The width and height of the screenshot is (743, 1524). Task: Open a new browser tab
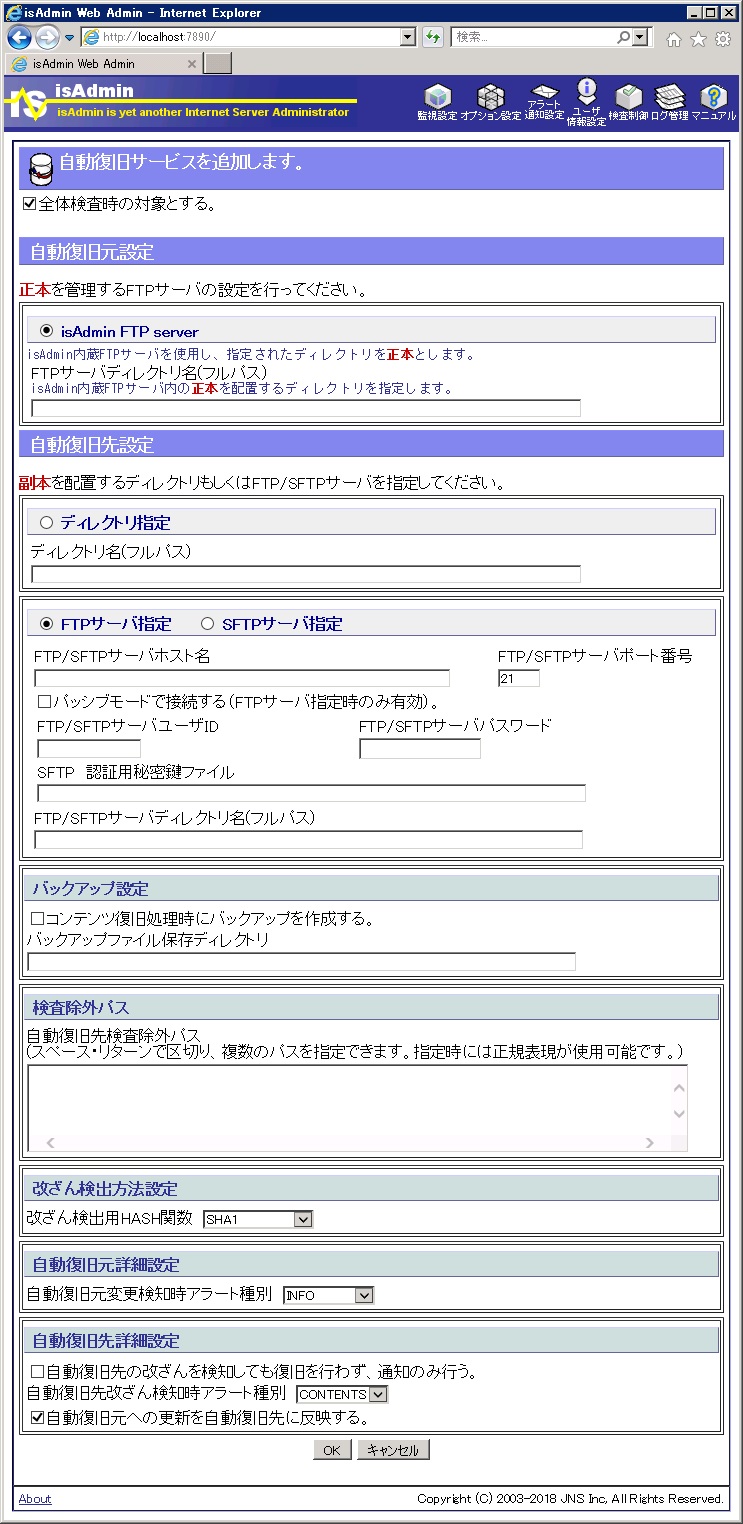217,63
